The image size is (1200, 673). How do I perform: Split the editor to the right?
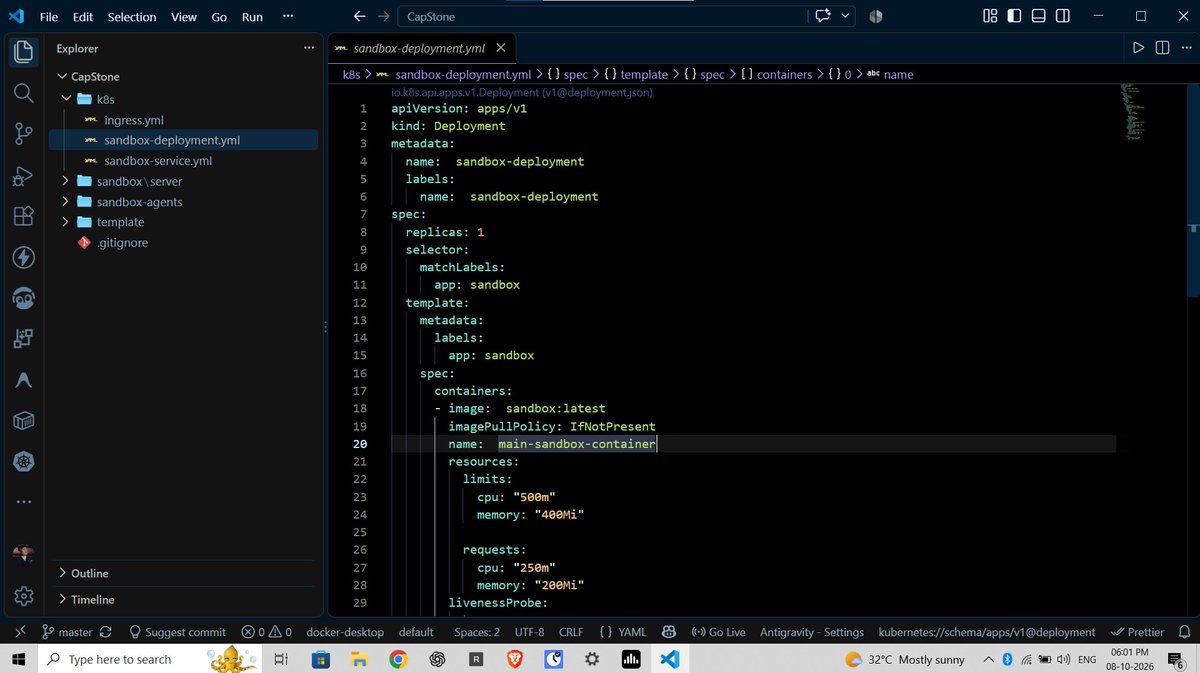tap(1162, 47)
